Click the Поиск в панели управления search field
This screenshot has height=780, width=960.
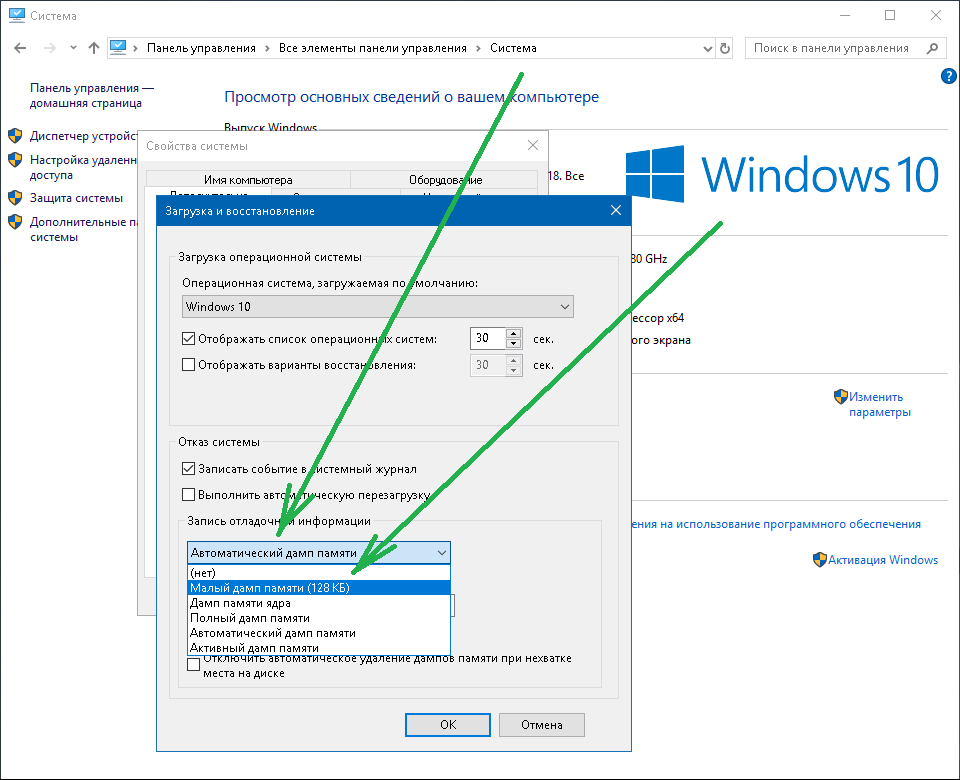pos(835,48)
